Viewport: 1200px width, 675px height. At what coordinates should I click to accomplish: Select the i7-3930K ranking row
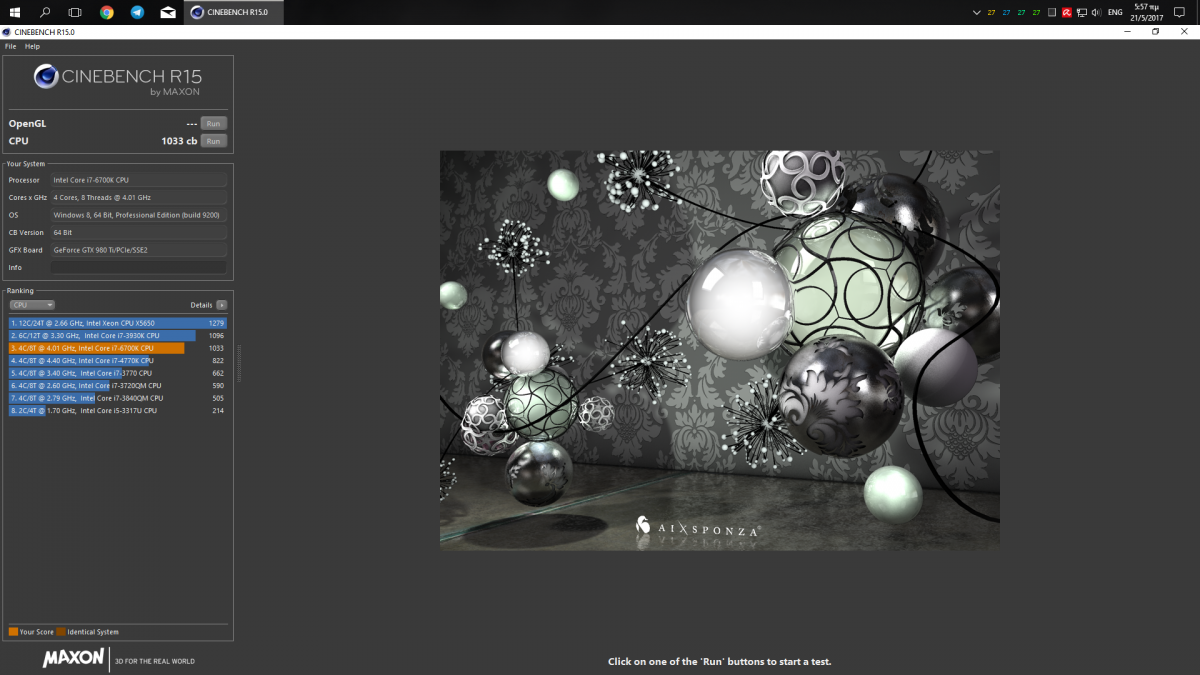pyautogui.click(x=118, y=336)
